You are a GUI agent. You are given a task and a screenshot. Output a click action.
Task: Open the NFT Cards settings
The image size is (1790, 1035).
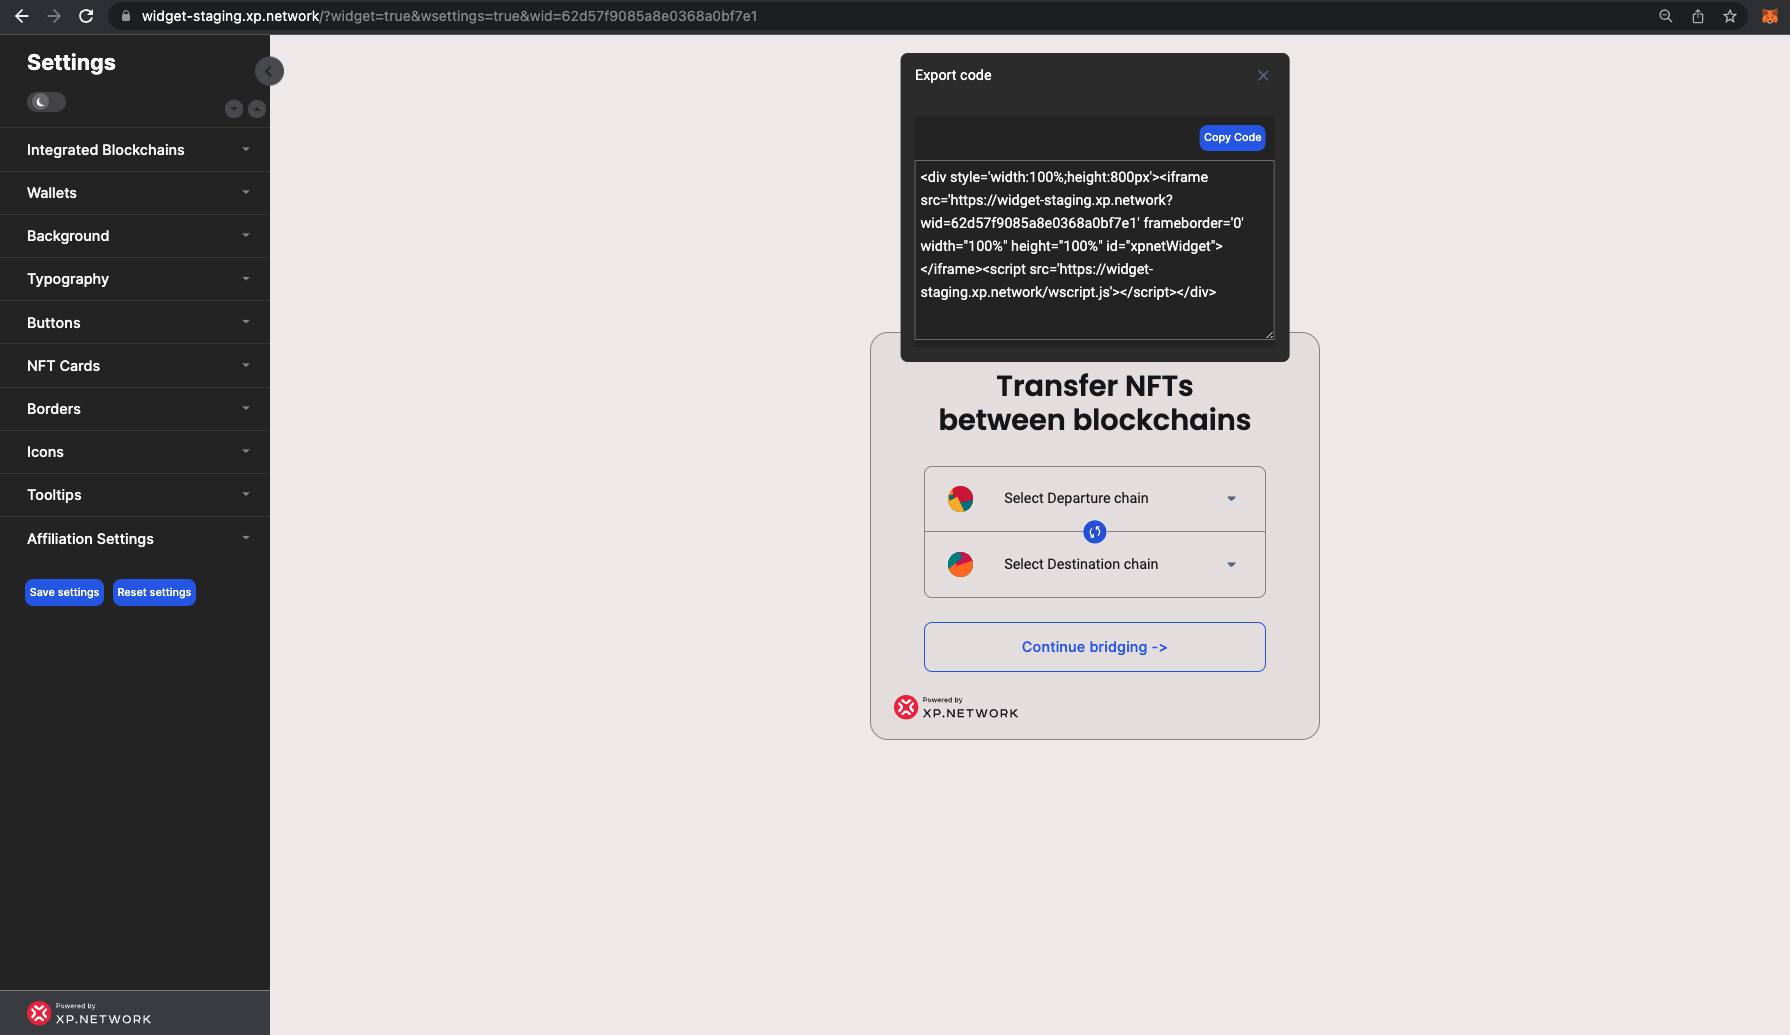(135, 366)
